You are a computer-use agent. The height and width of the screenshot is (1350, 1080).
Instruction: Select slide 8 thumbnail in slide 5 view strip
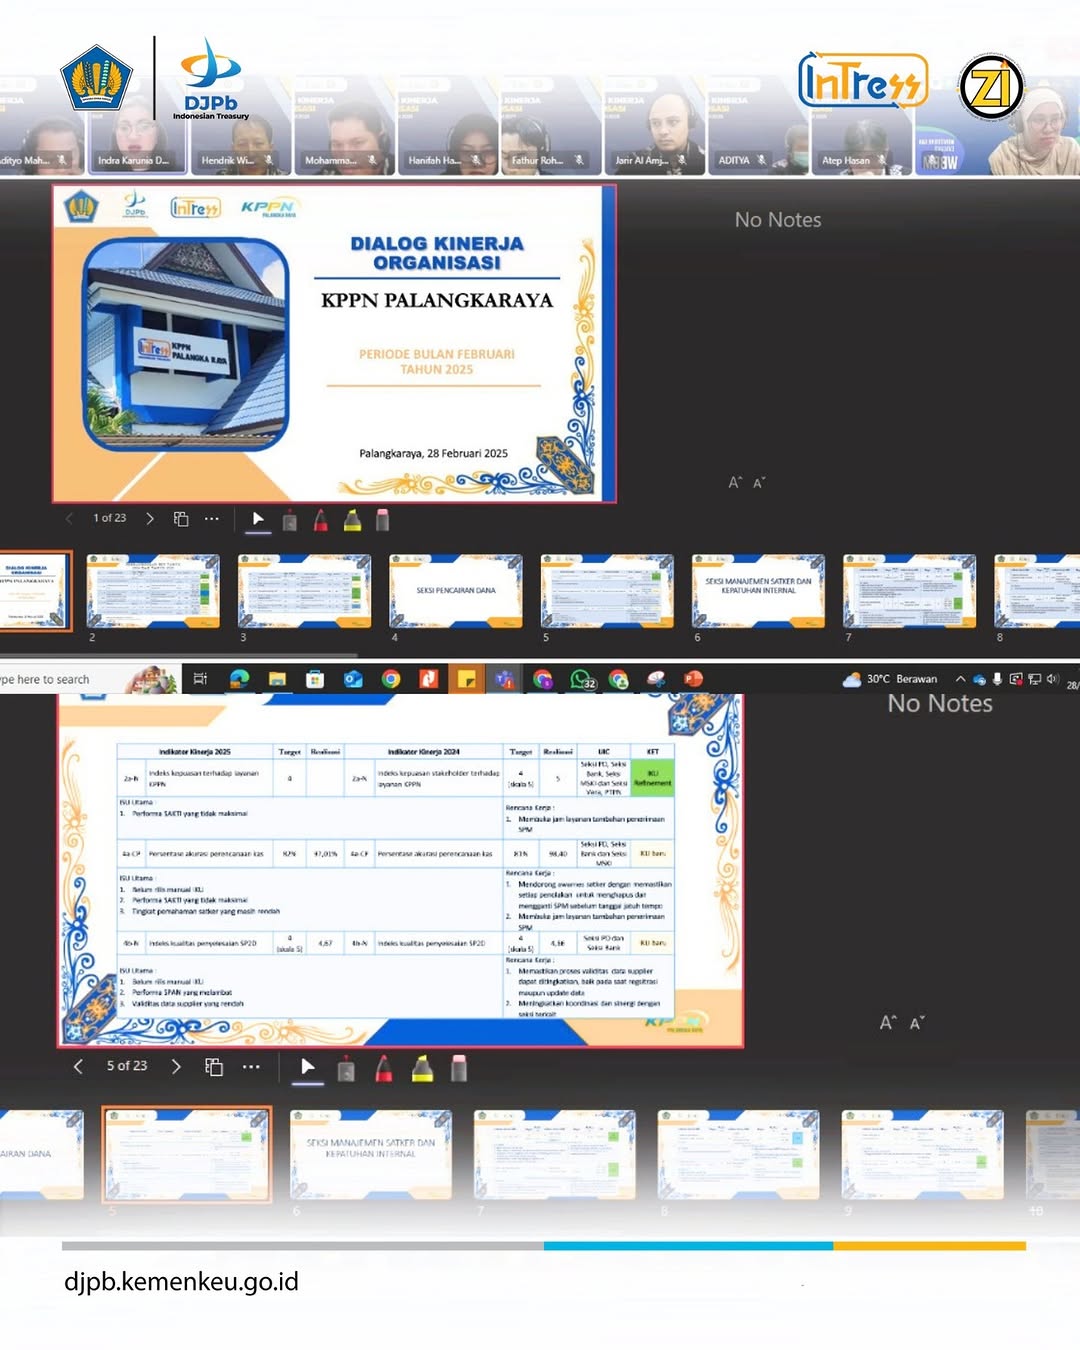click(x=738, y=1154)
